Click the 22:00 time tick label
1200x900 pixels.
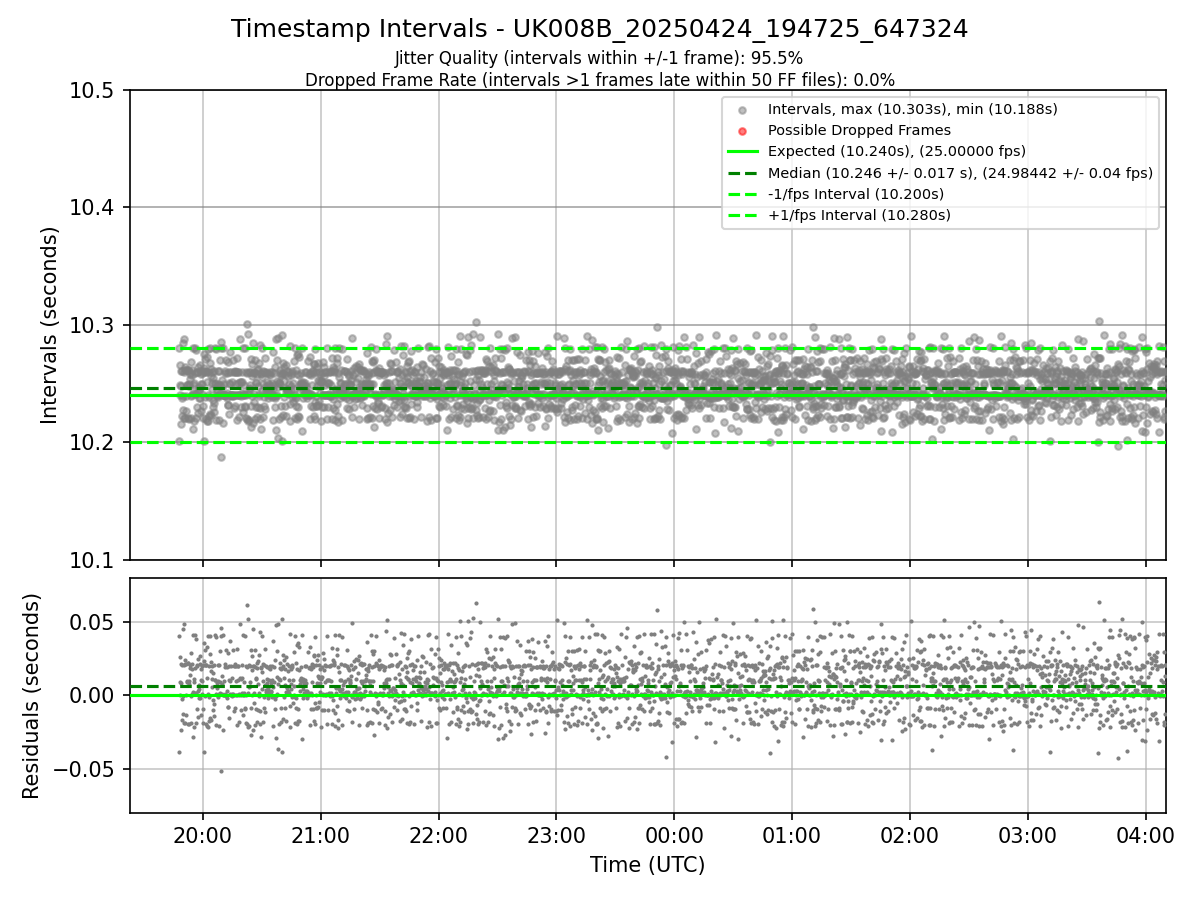(438, 834)
